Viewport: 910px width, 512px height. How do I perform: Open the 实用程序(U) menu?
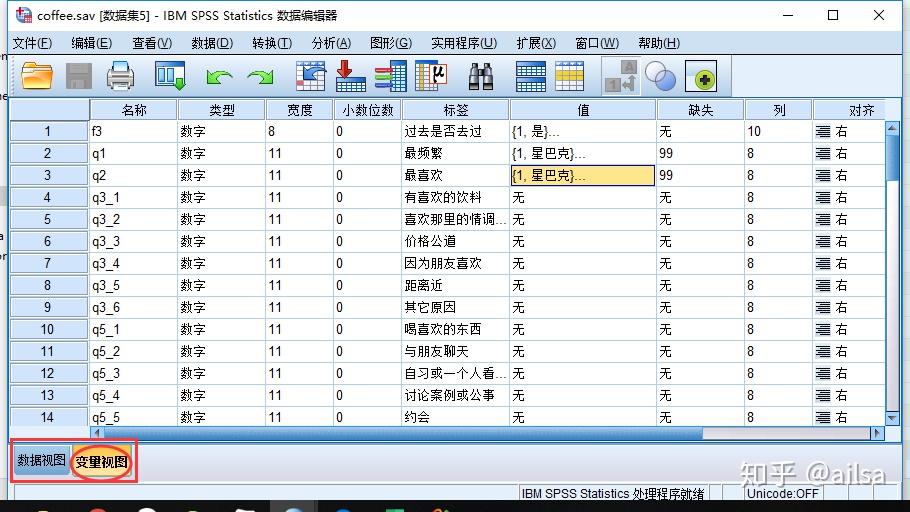[464, 43]
